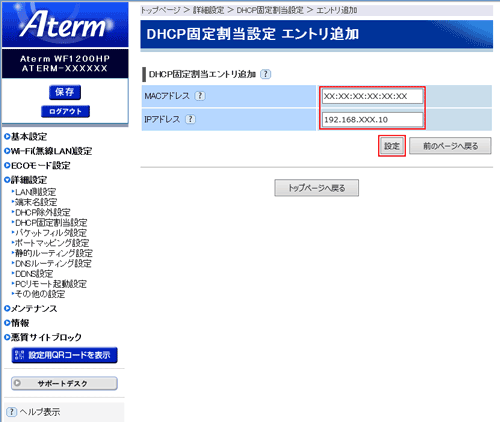Focus the IPアドレス input field

(x=372, y=119)
